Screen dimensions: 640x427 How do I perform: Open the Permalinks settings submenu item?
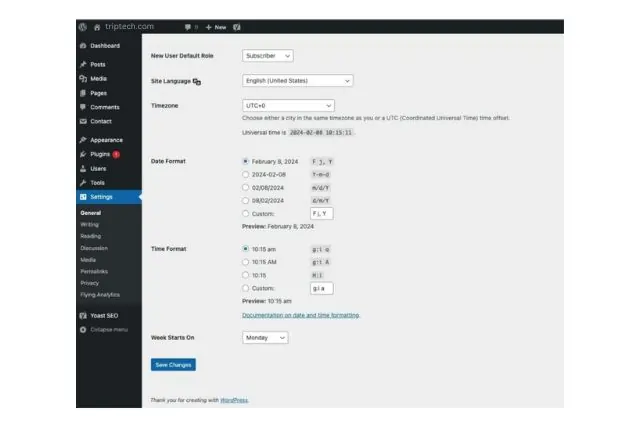tap(94, 271)
